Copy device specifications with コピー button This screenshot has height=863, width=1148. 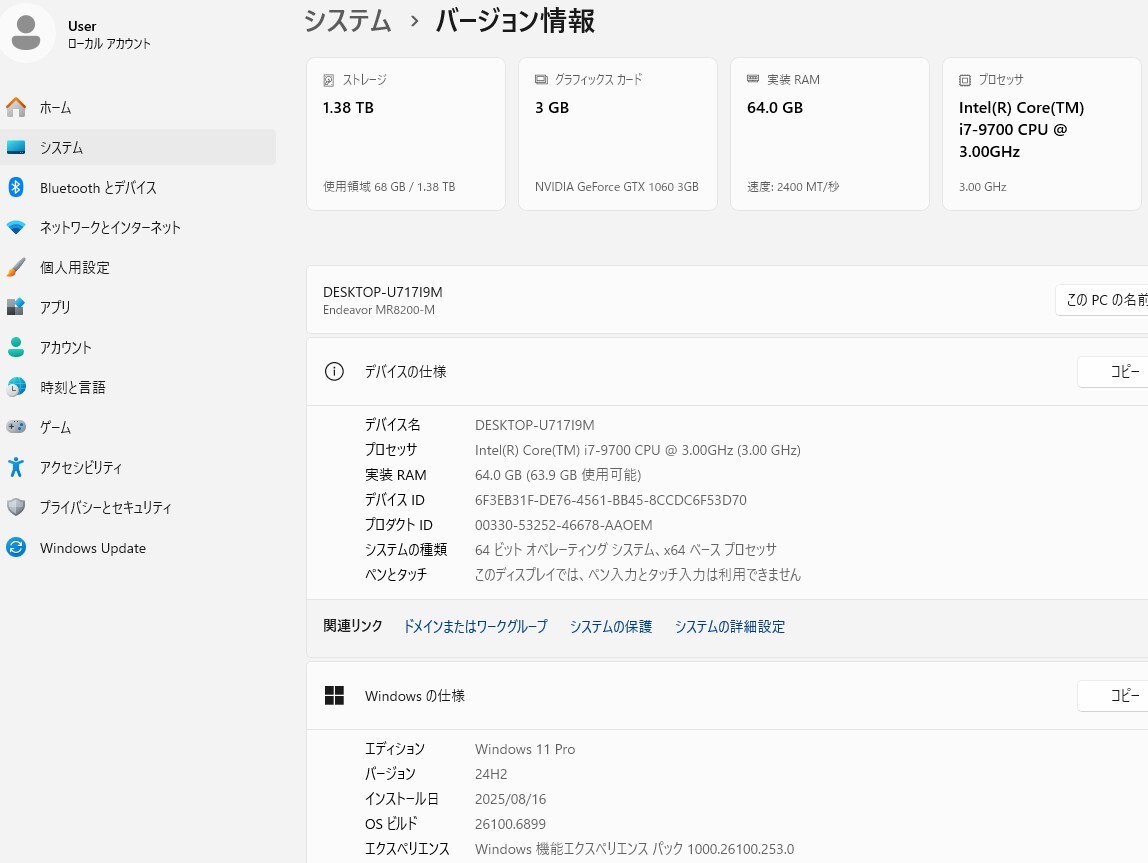coord(1117,372)
